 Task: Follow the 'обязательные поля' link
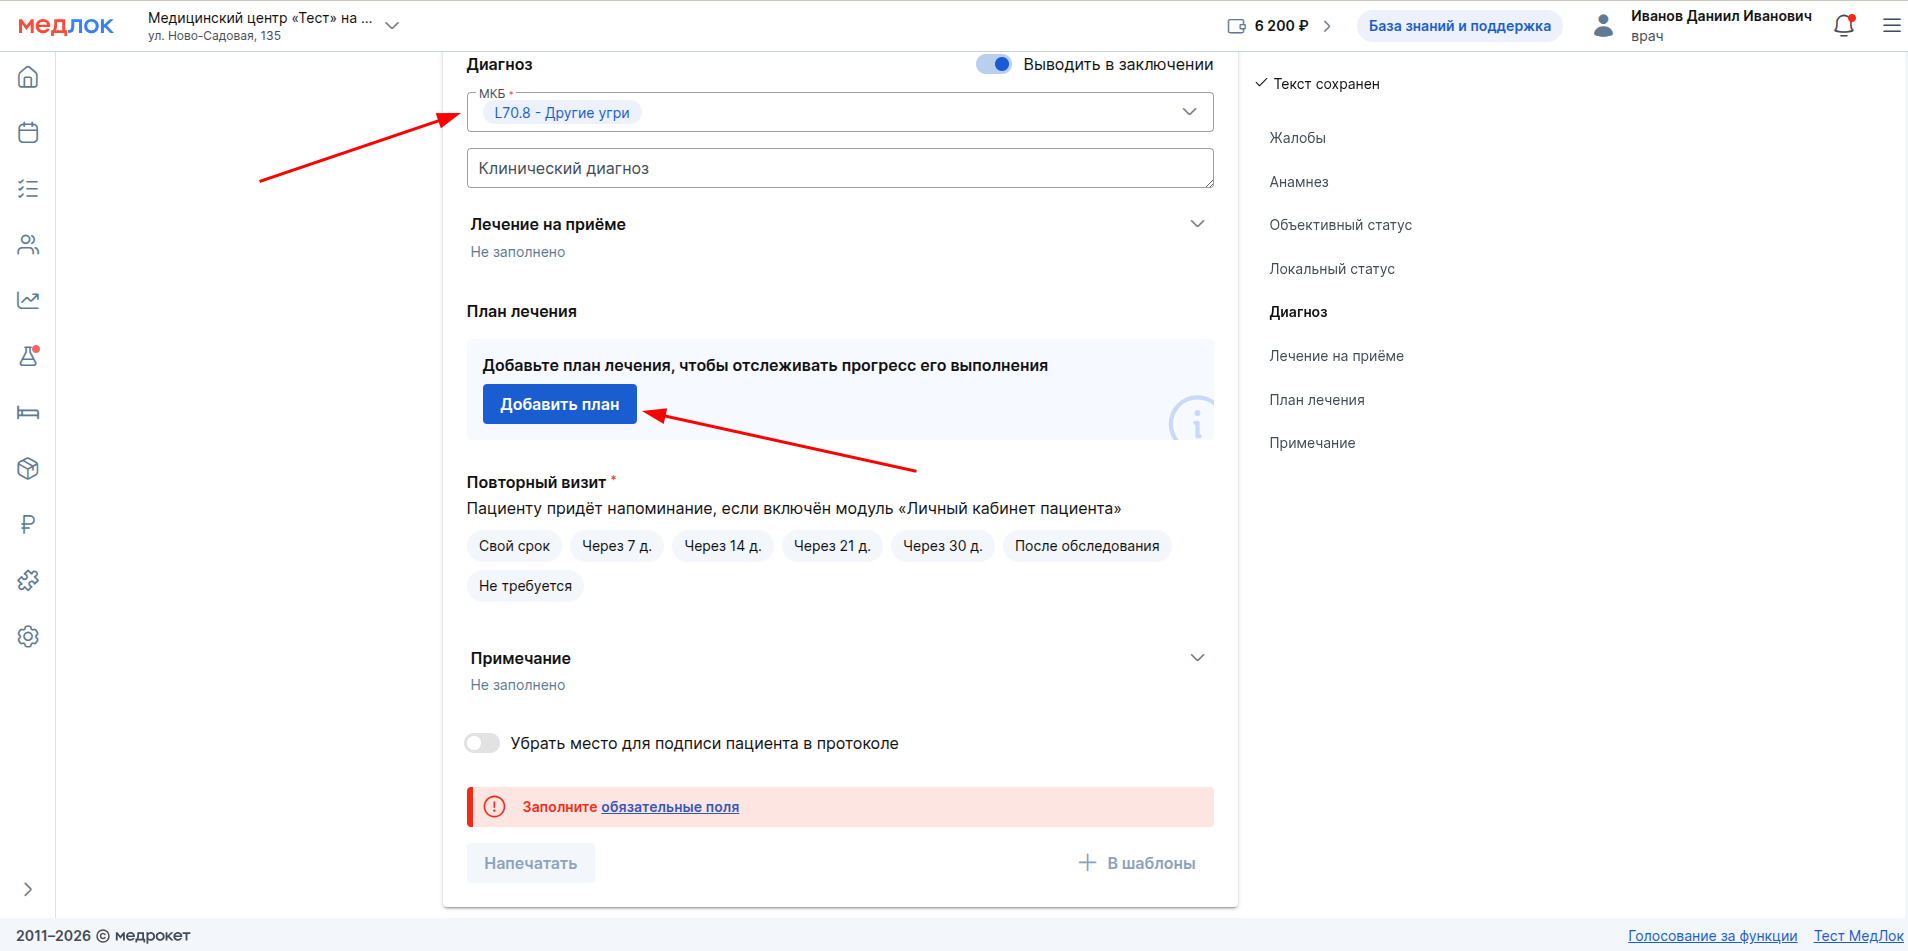[x=670, y=807]
